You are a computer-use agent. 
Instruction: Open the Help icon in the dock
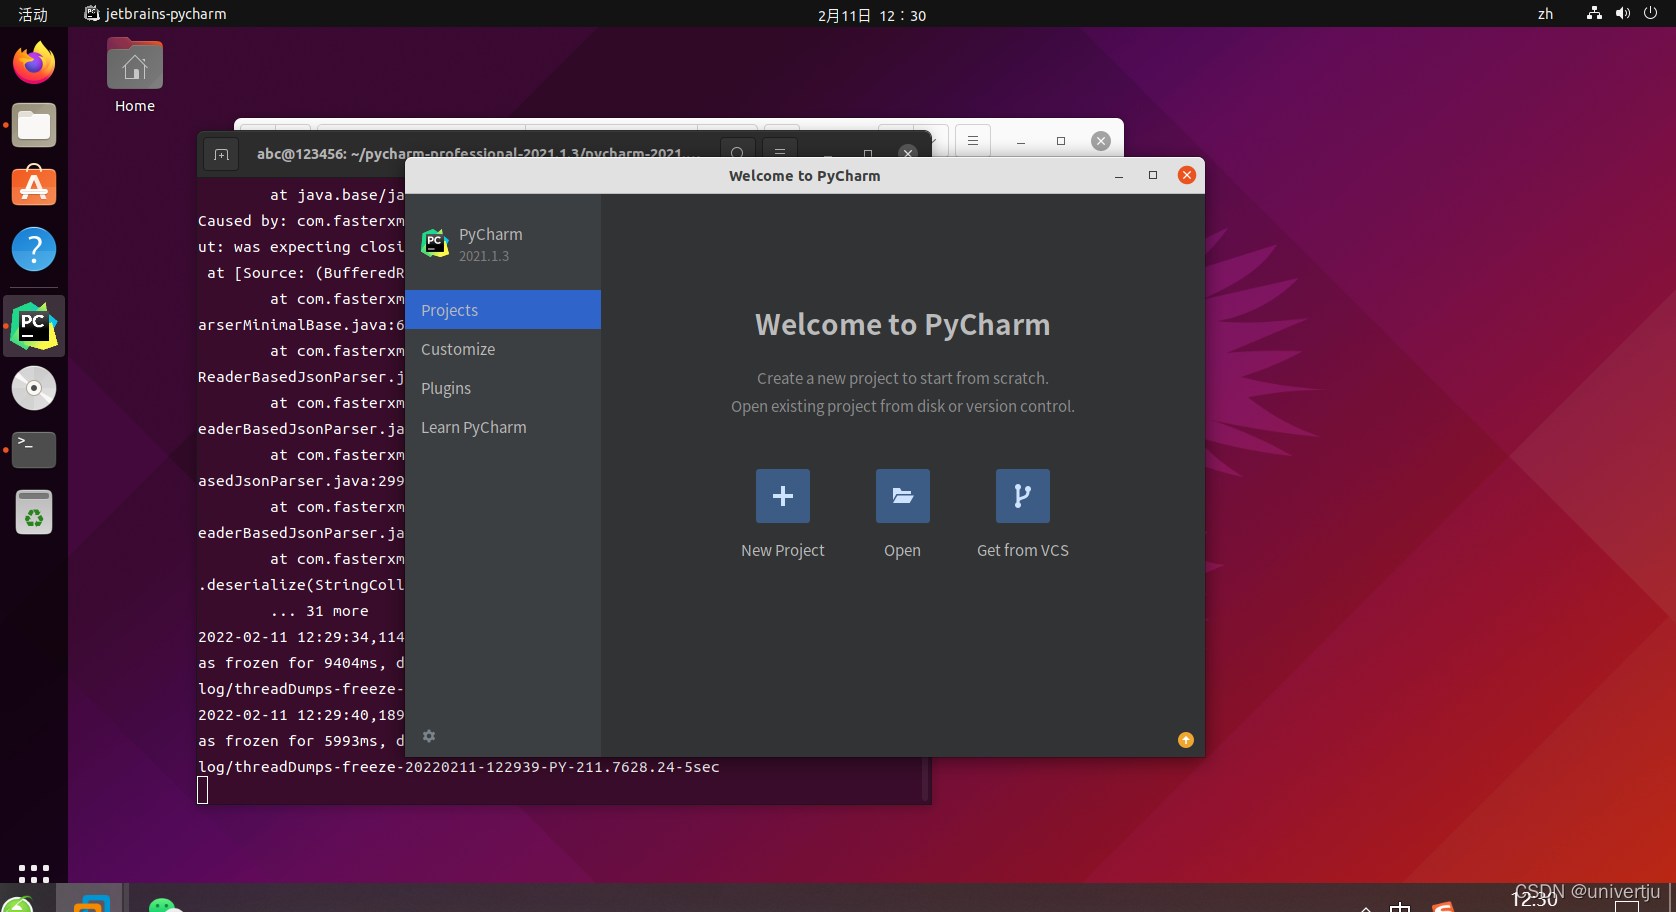point(34,249)
